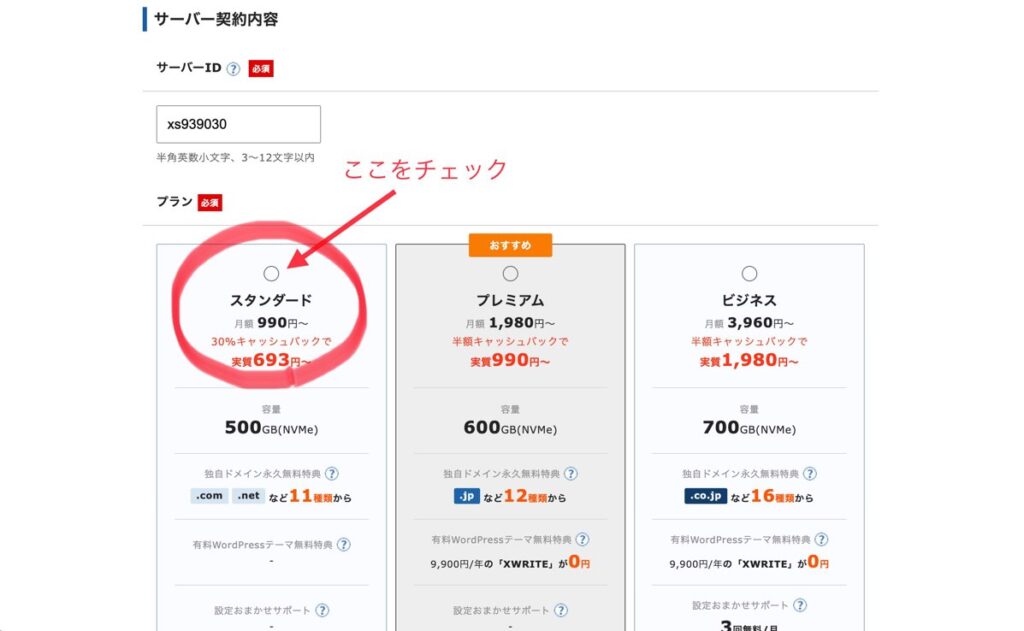Click the help icon next to サーバーID
The width and height of the screenshot is (1024, 631).
233,69
